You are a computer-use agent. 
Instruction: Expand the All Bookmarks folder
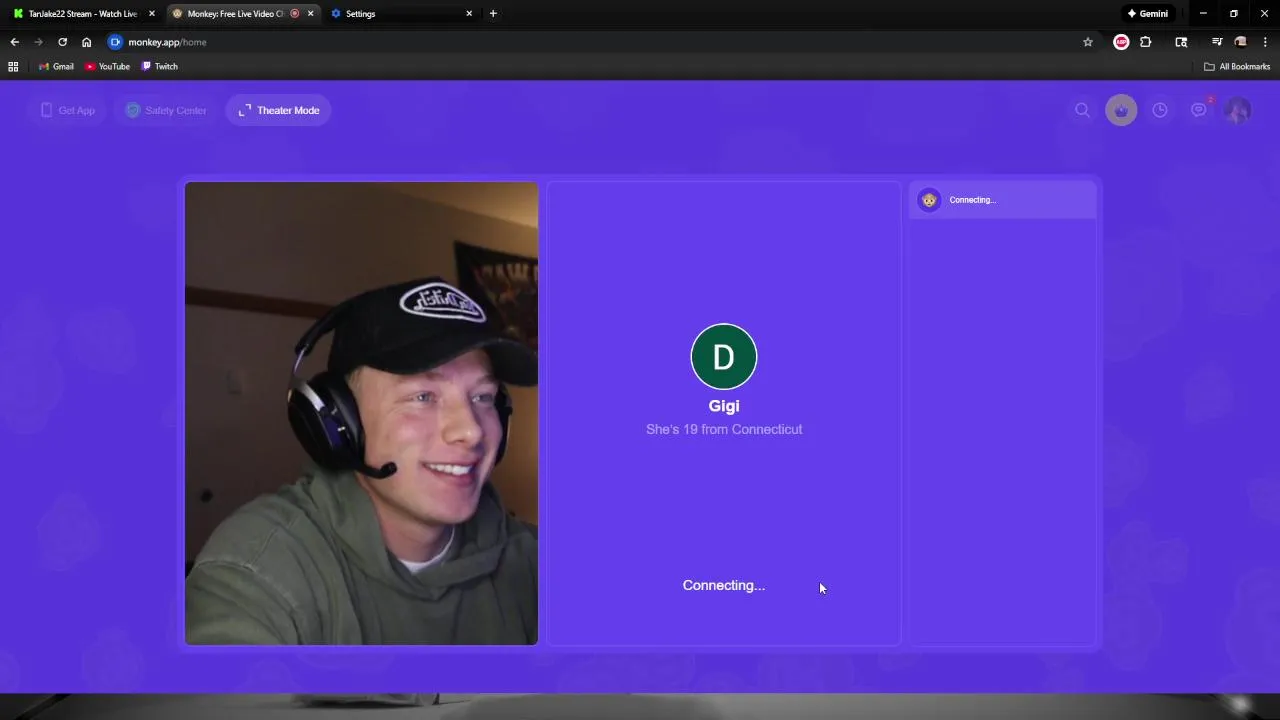[1237, 66]
